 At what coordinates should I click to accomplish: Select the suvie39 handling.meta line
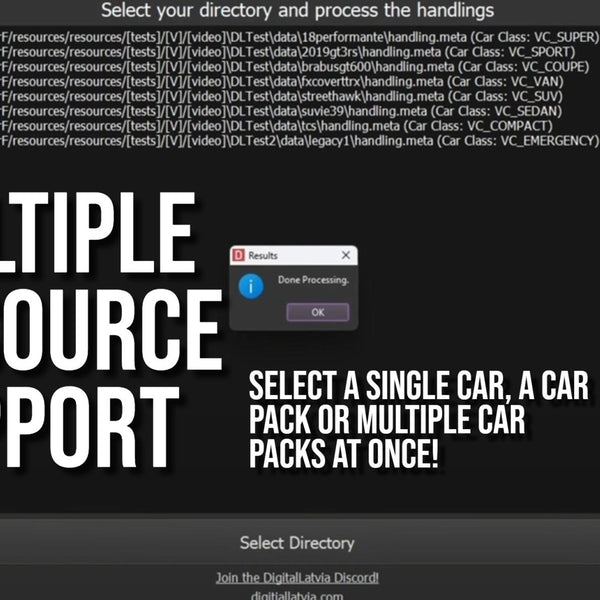(x=281, y=111)
